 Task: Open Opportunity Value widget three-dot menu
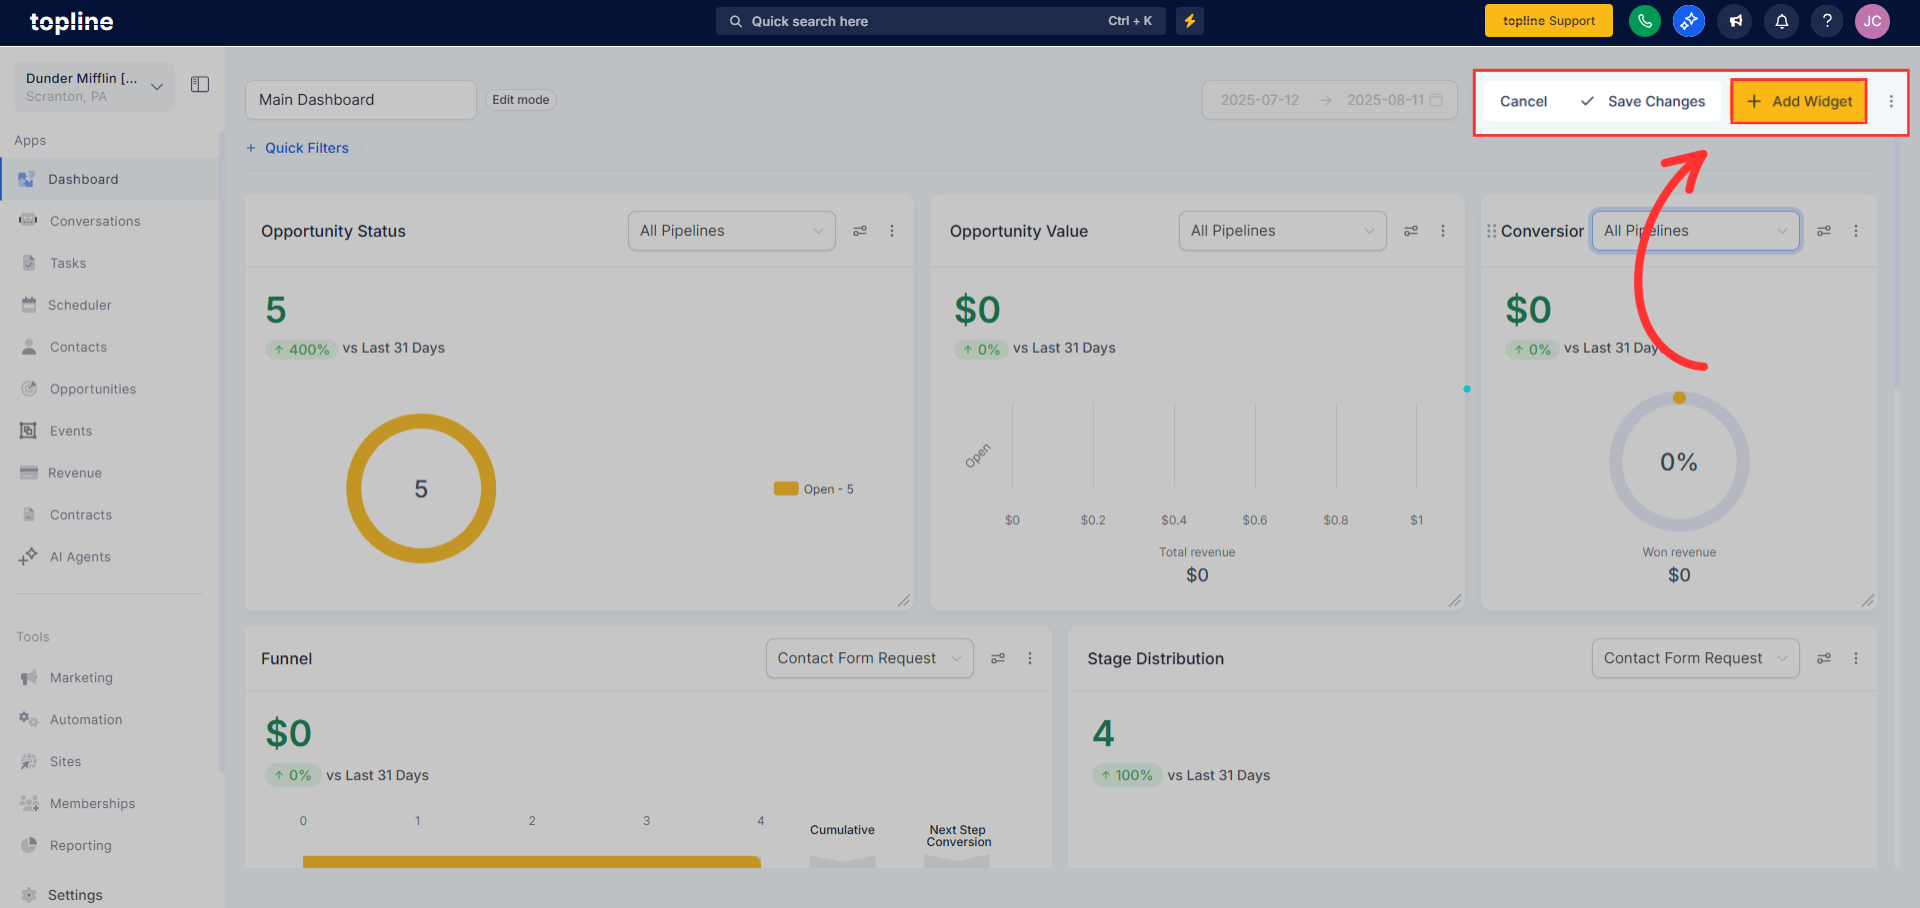[1443, 231]
